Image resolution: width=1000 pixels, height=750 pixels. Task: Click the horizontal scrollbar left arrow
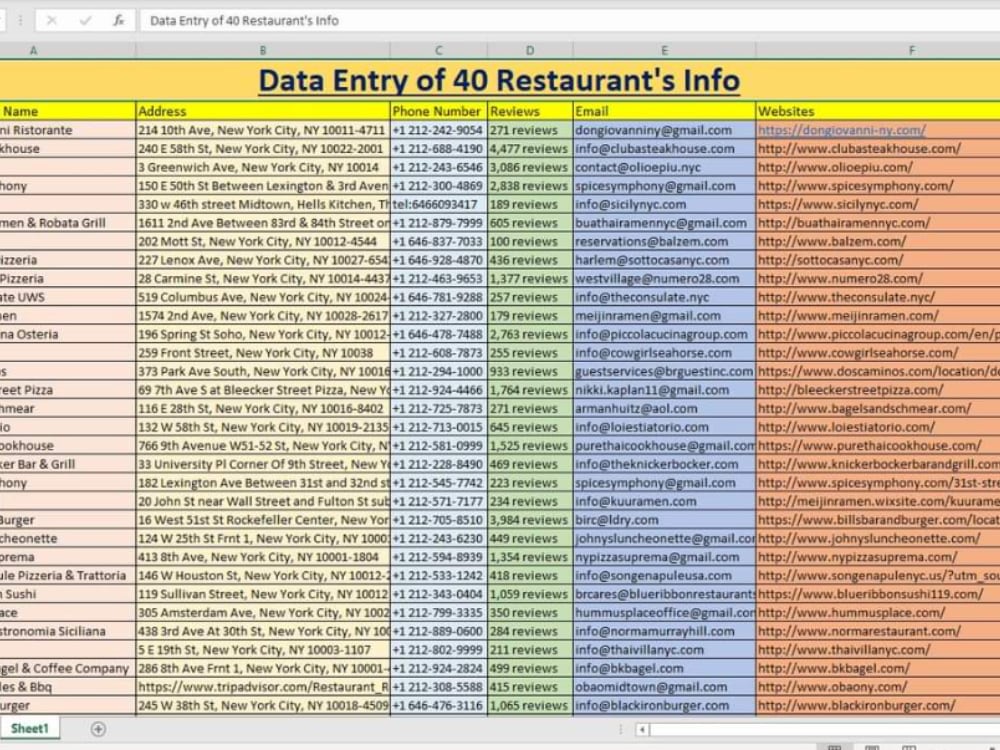642,729
